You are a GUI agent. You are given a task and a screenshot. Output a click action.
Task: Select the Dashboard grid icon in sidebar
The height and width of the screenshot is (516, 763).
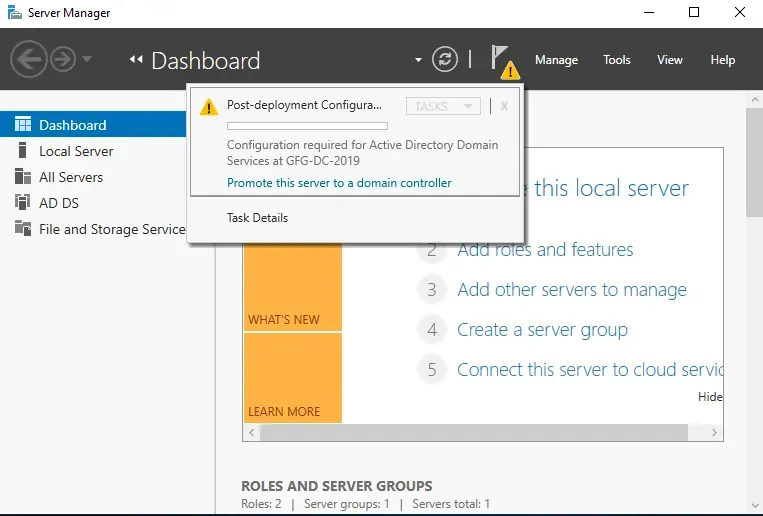(x=23, y=125)
